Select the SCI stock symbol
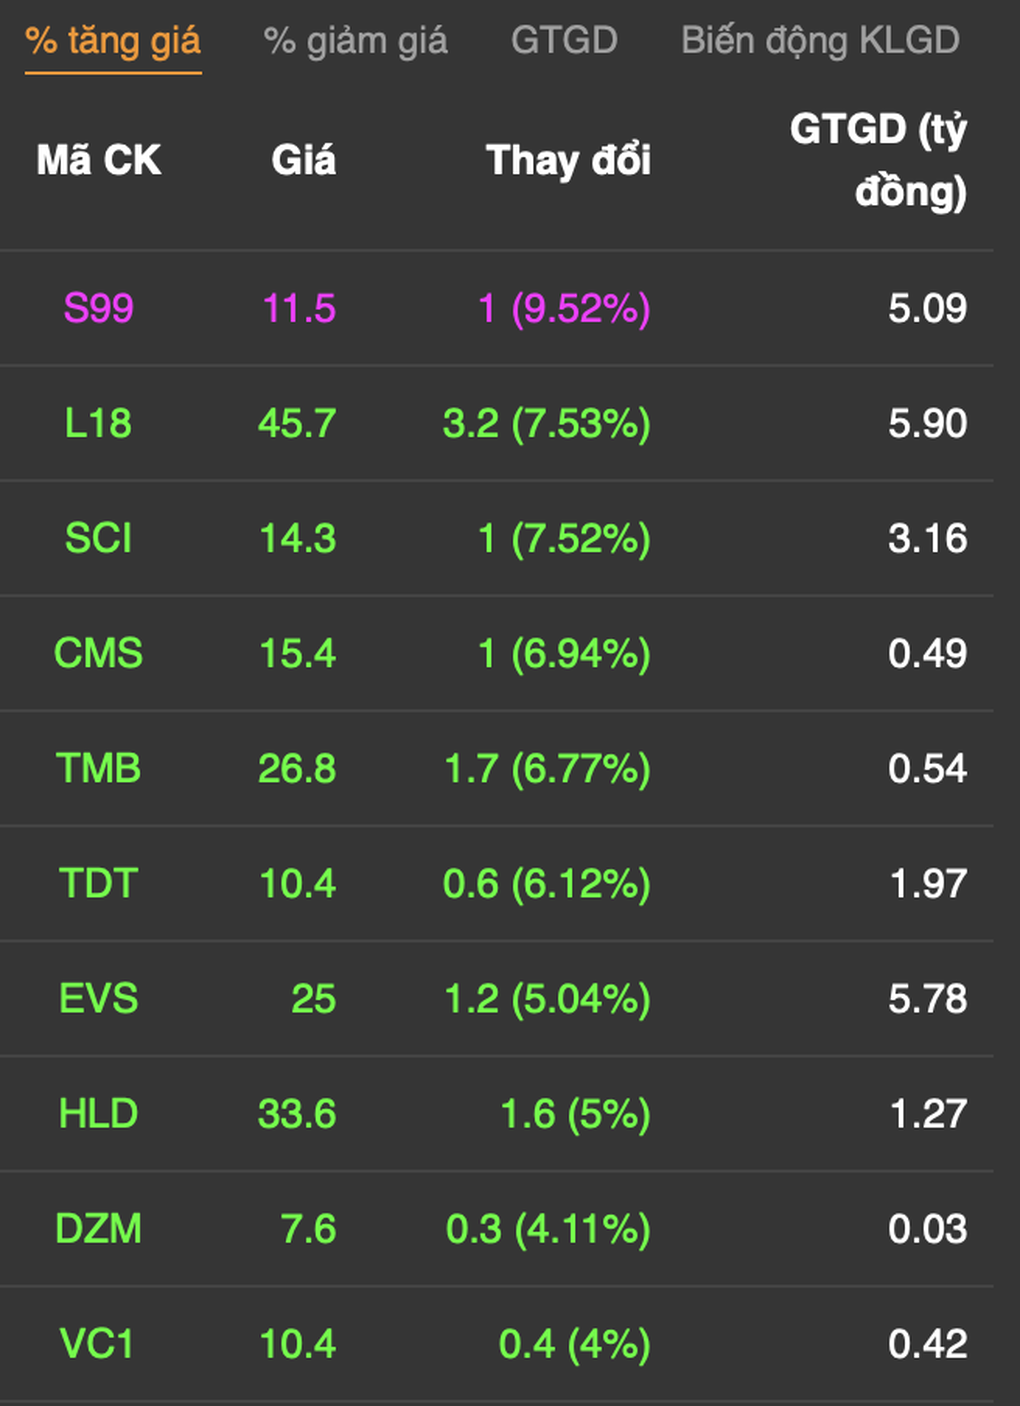The height and width of the screenshot is (1406, 1020). click(98, 538)
